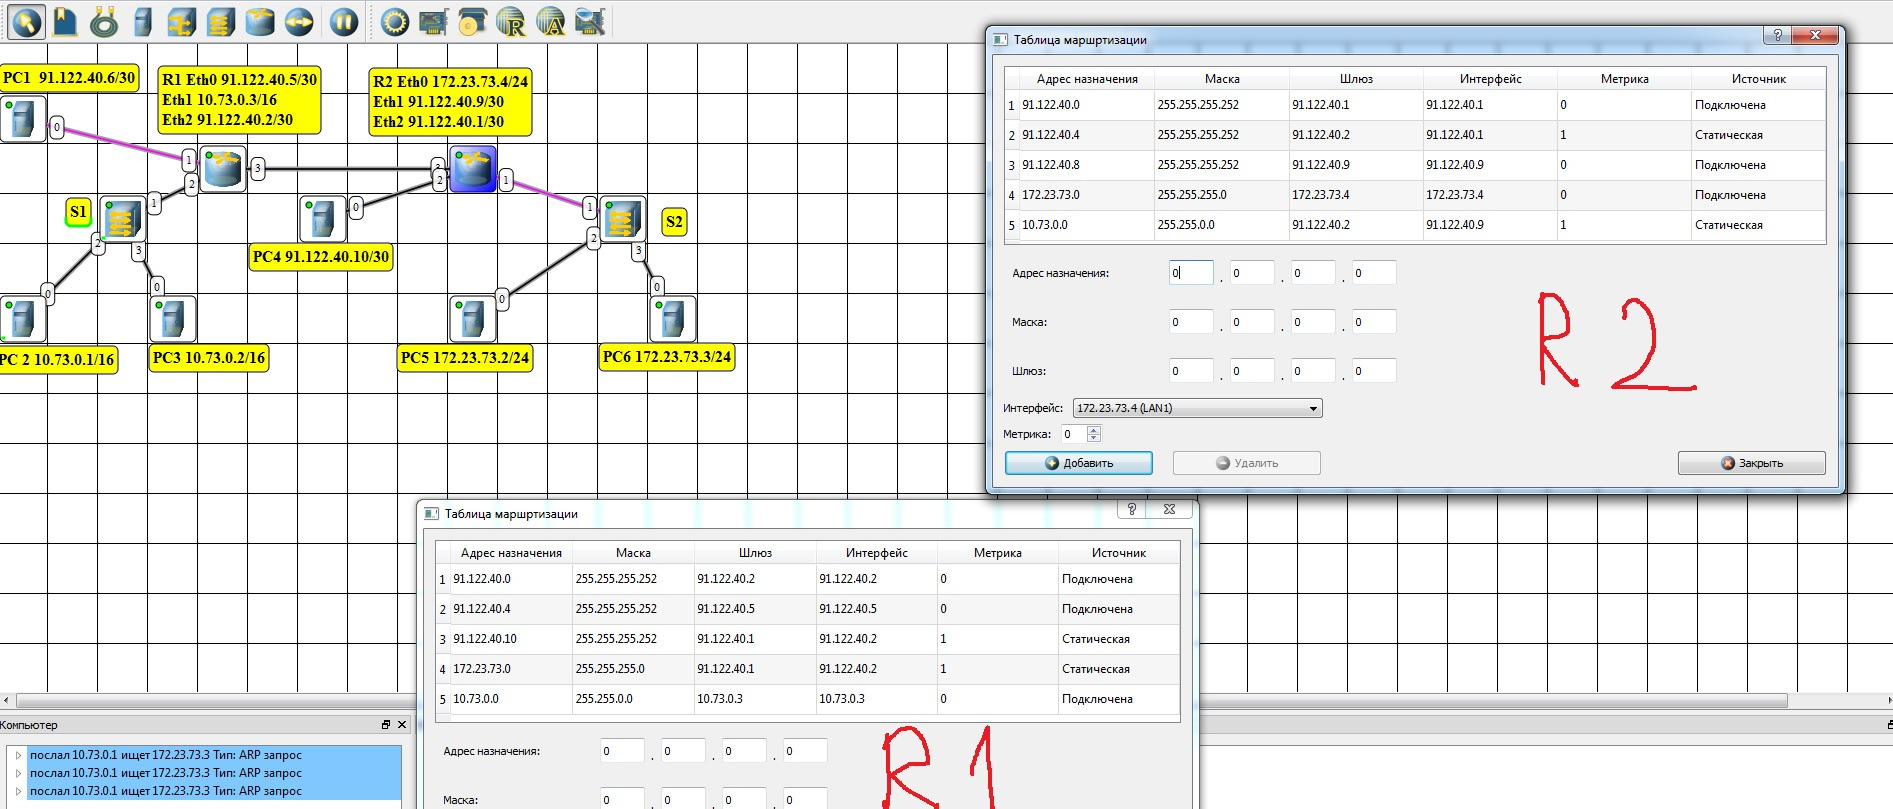Focus first octet of R2 Маска field
Screen dimensions: 1893x809
pos(1191,322)
